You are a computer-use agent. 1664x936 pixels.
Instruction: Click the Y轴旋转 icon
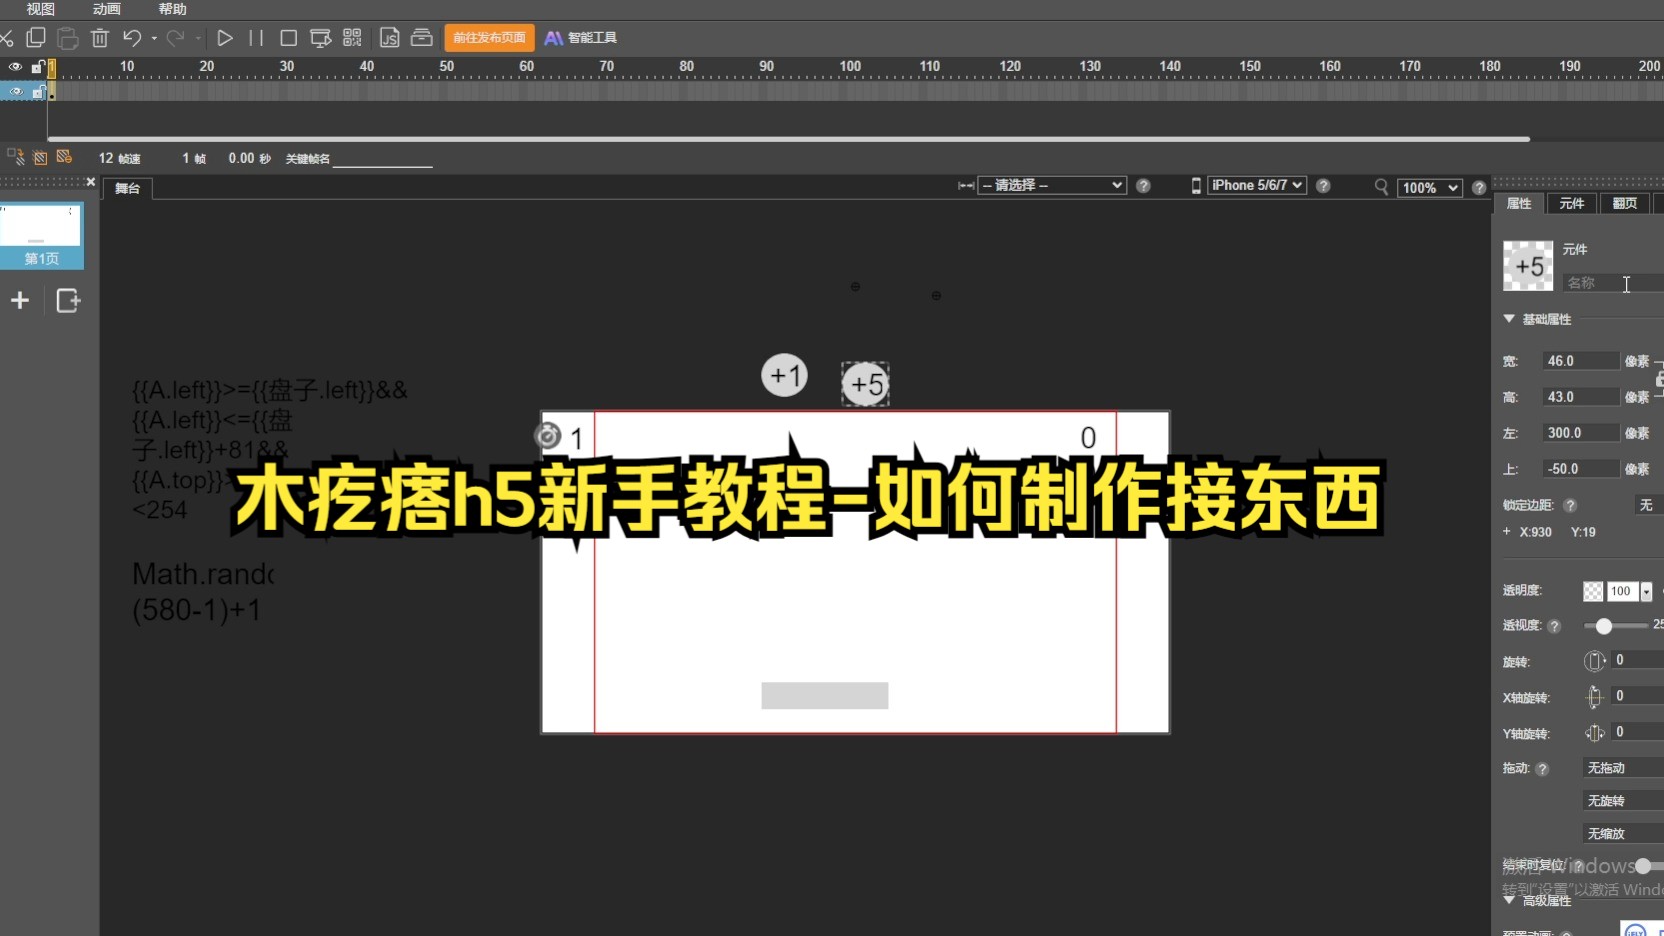point(1594,733)
